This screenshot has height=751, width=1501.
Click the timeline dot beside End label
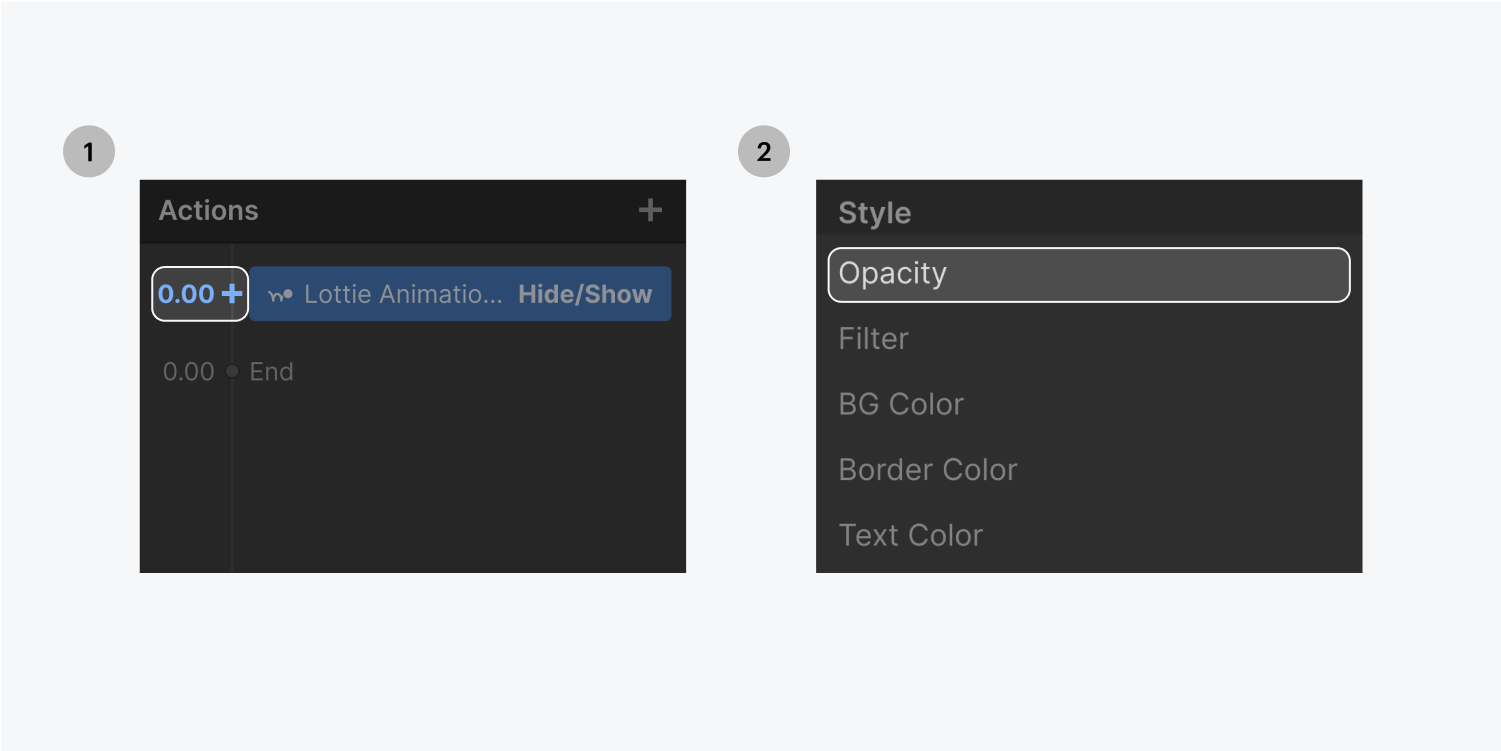pos(231,371)
